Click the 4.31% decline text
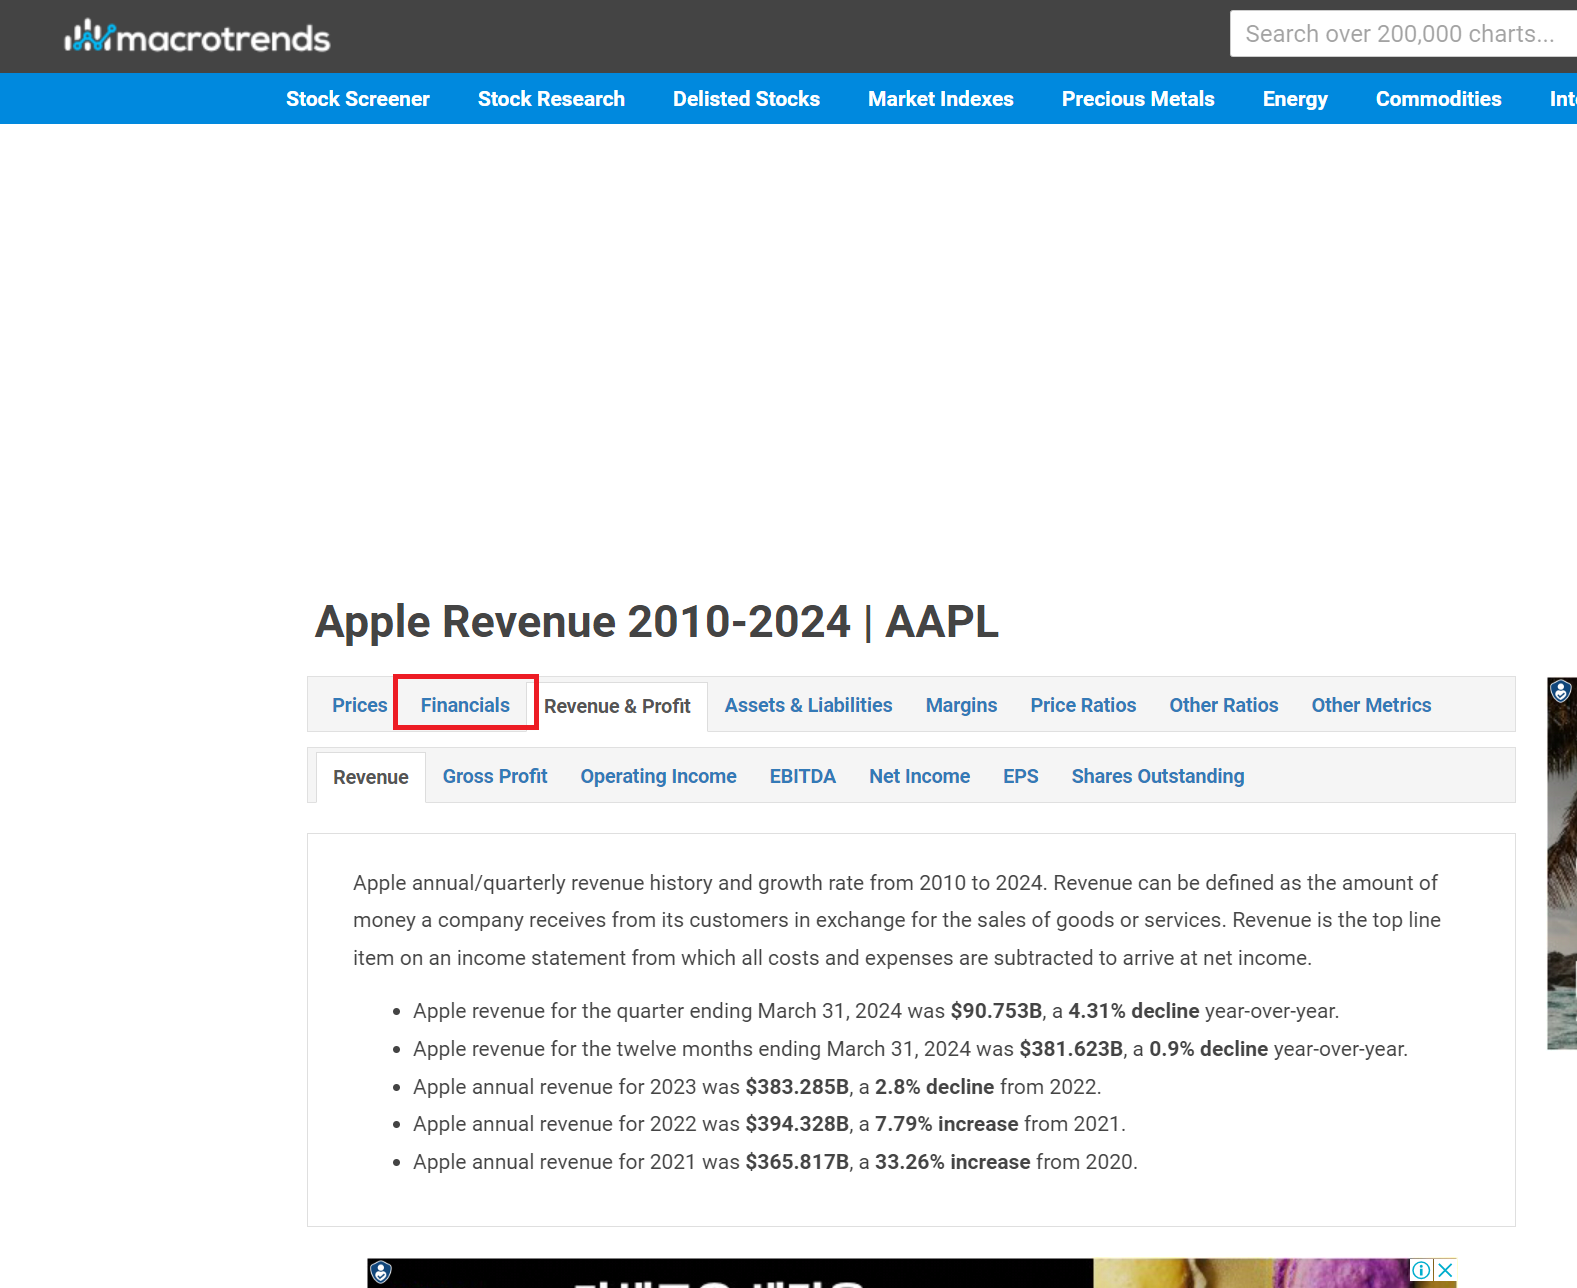The width and height of the screenshot is (1577, 1288). coord(1134,1011)
